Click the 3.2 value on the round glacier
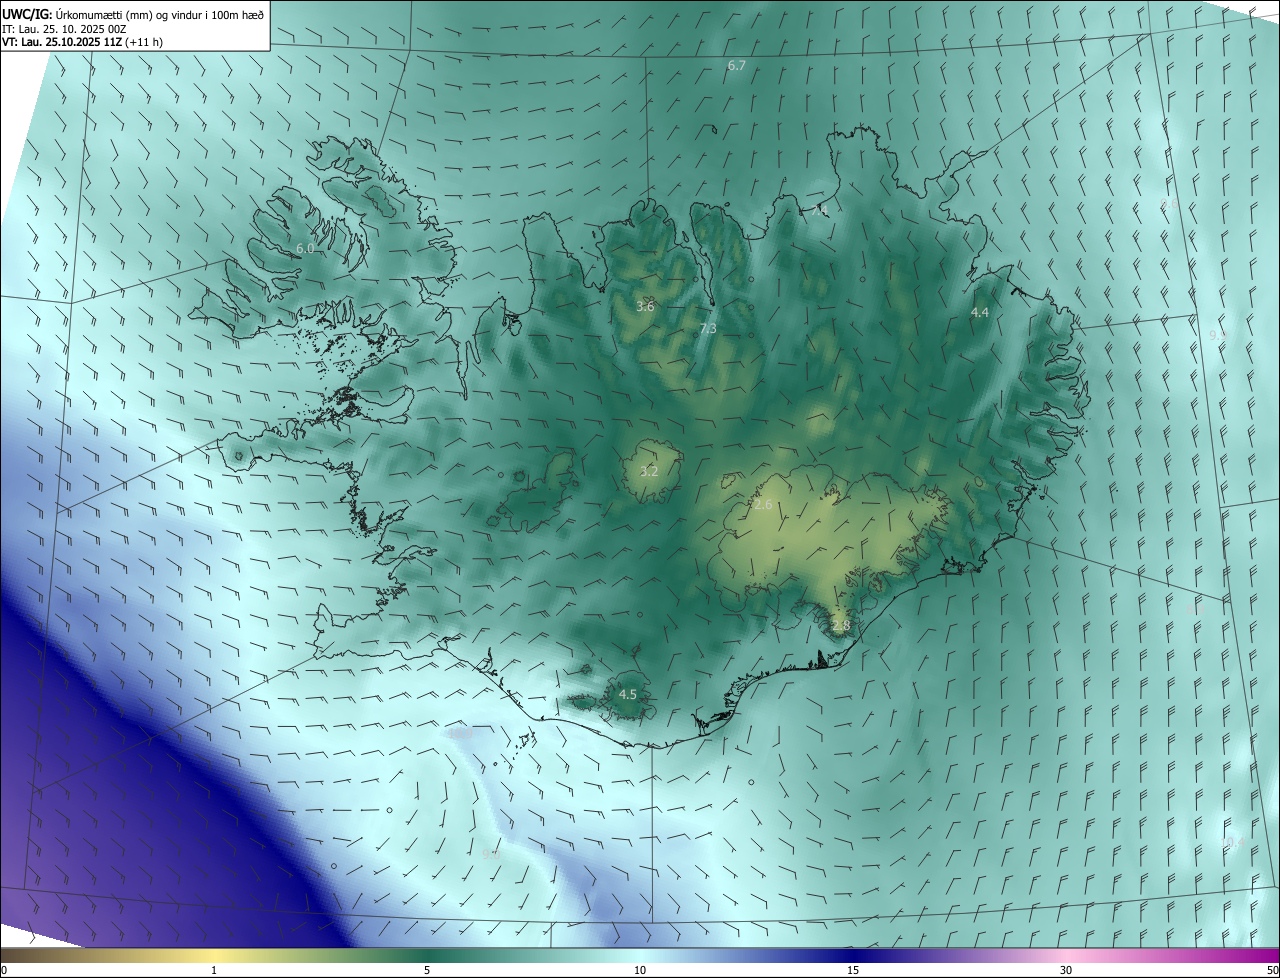This screenshot has width=1280, height=978. pyautogui.click(x=649, y=470)
